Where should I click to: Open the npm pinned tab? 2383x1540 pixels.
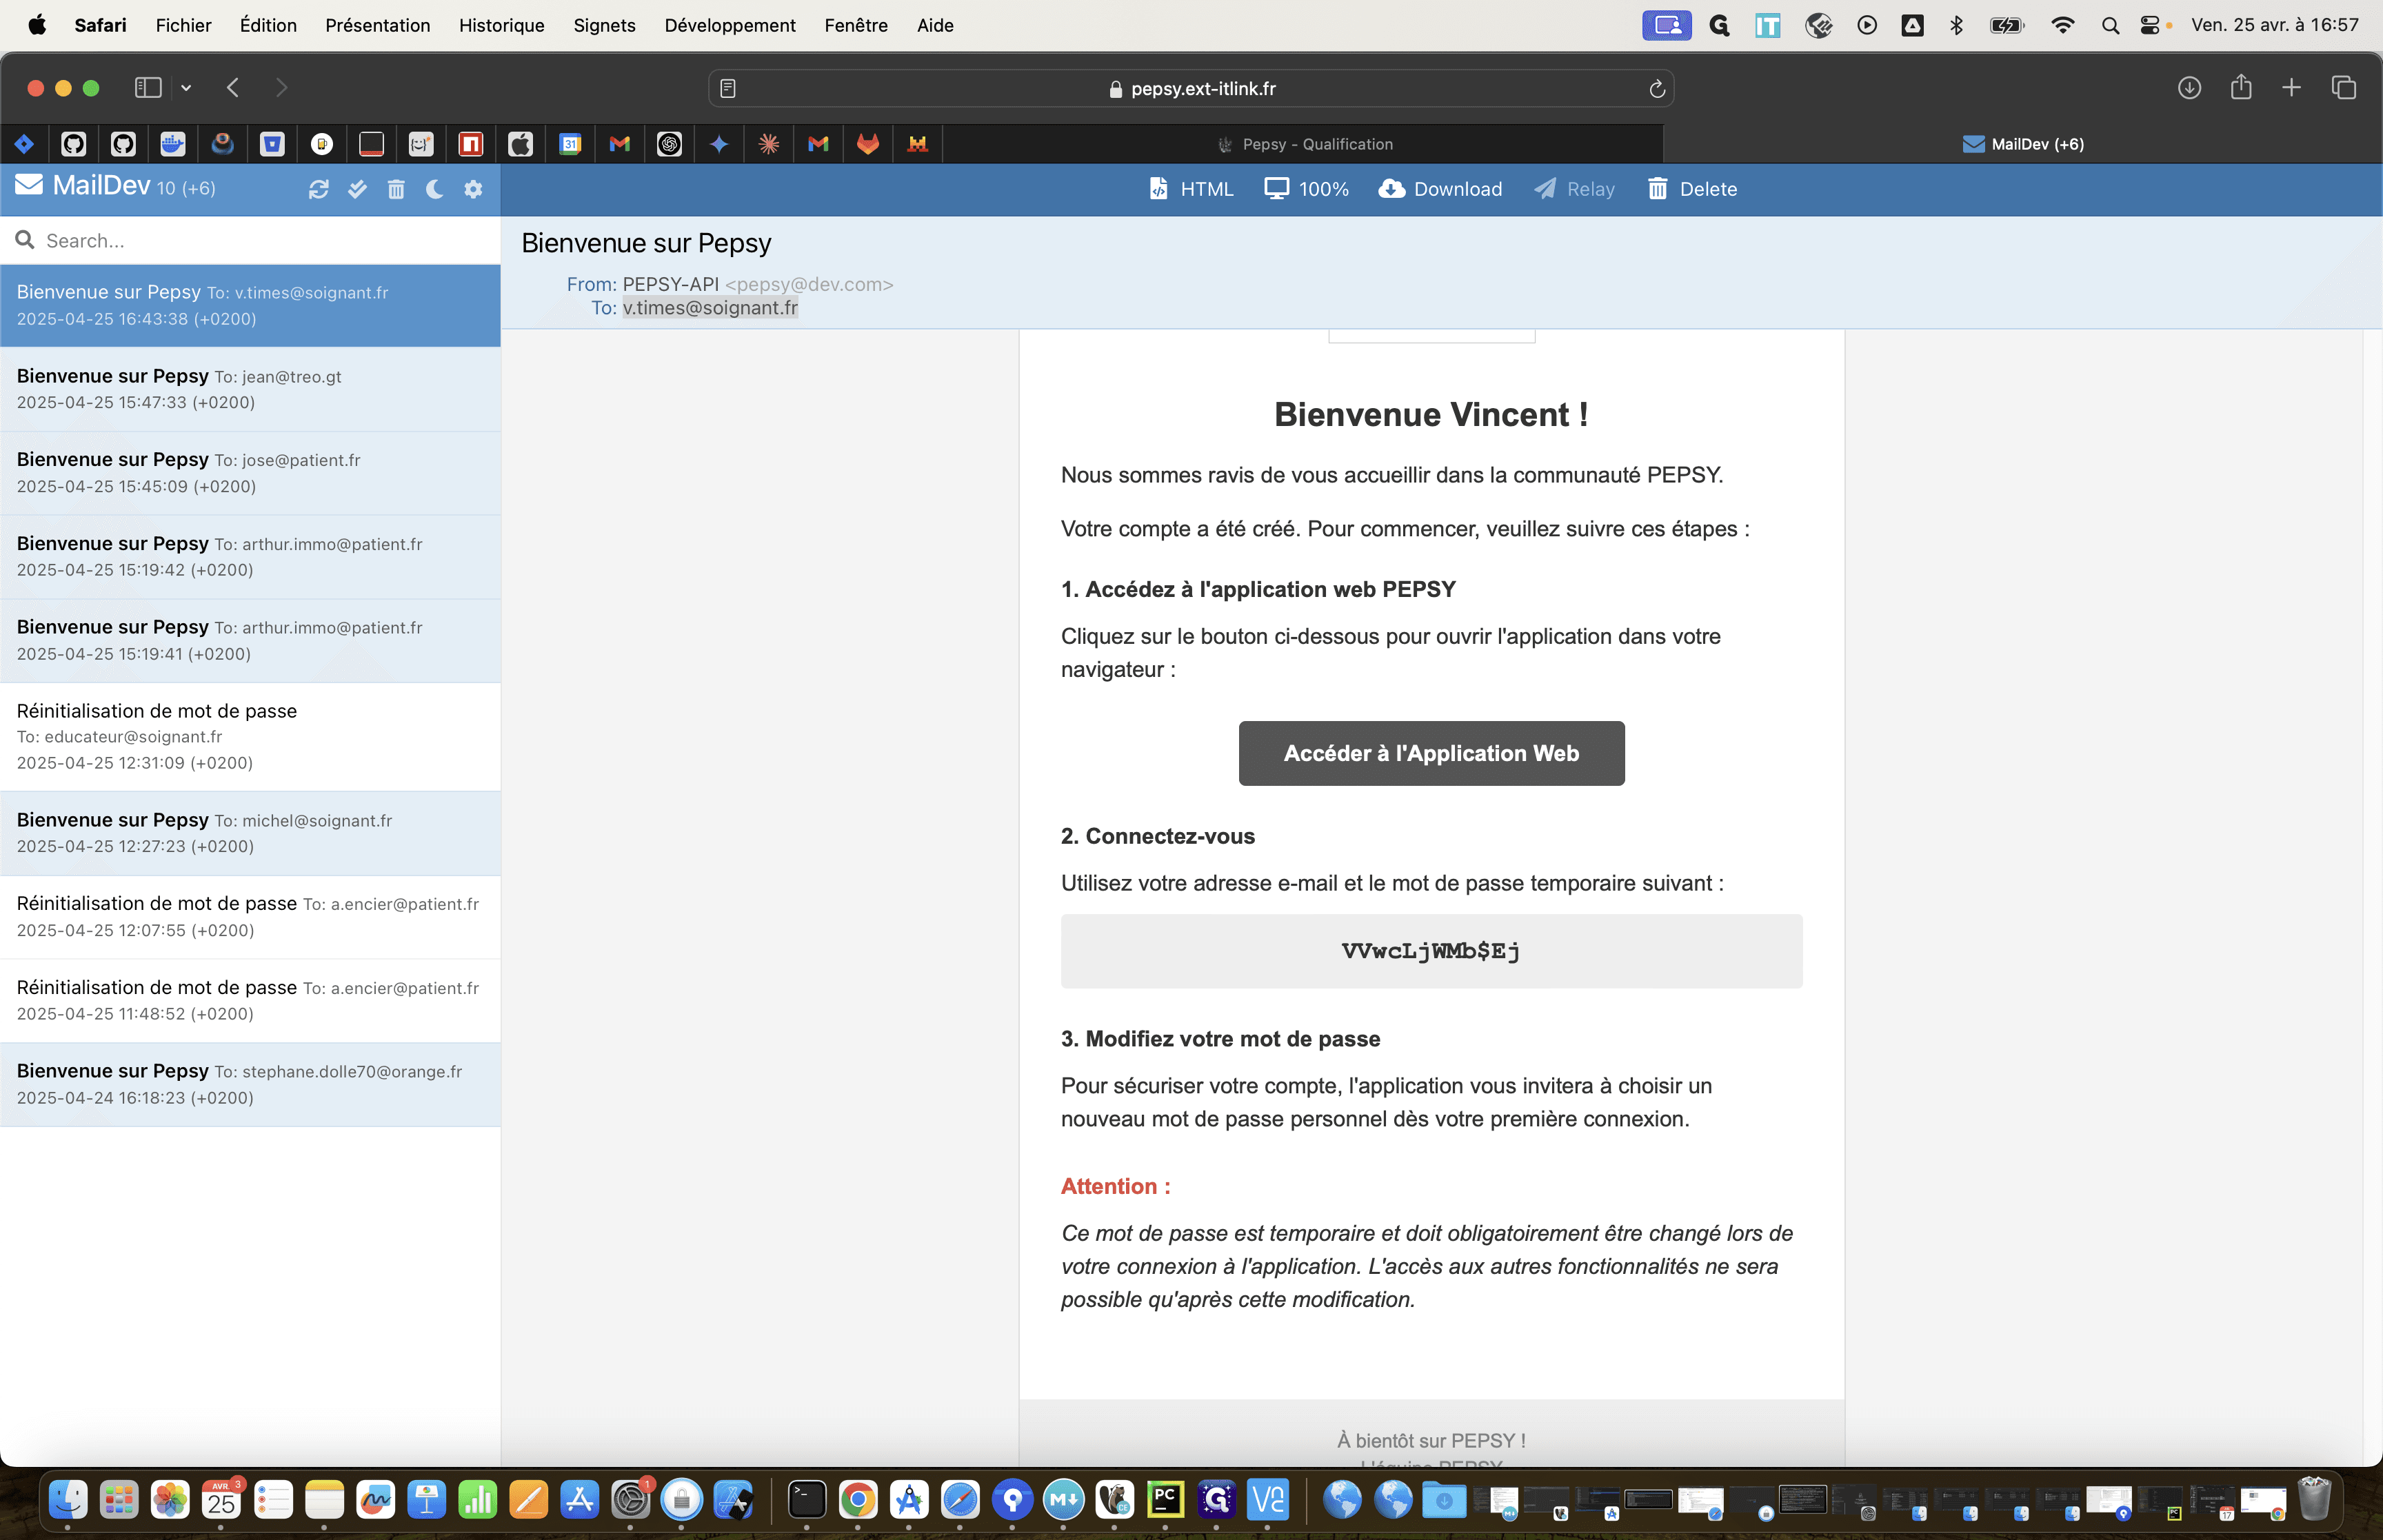click(471, 144)
